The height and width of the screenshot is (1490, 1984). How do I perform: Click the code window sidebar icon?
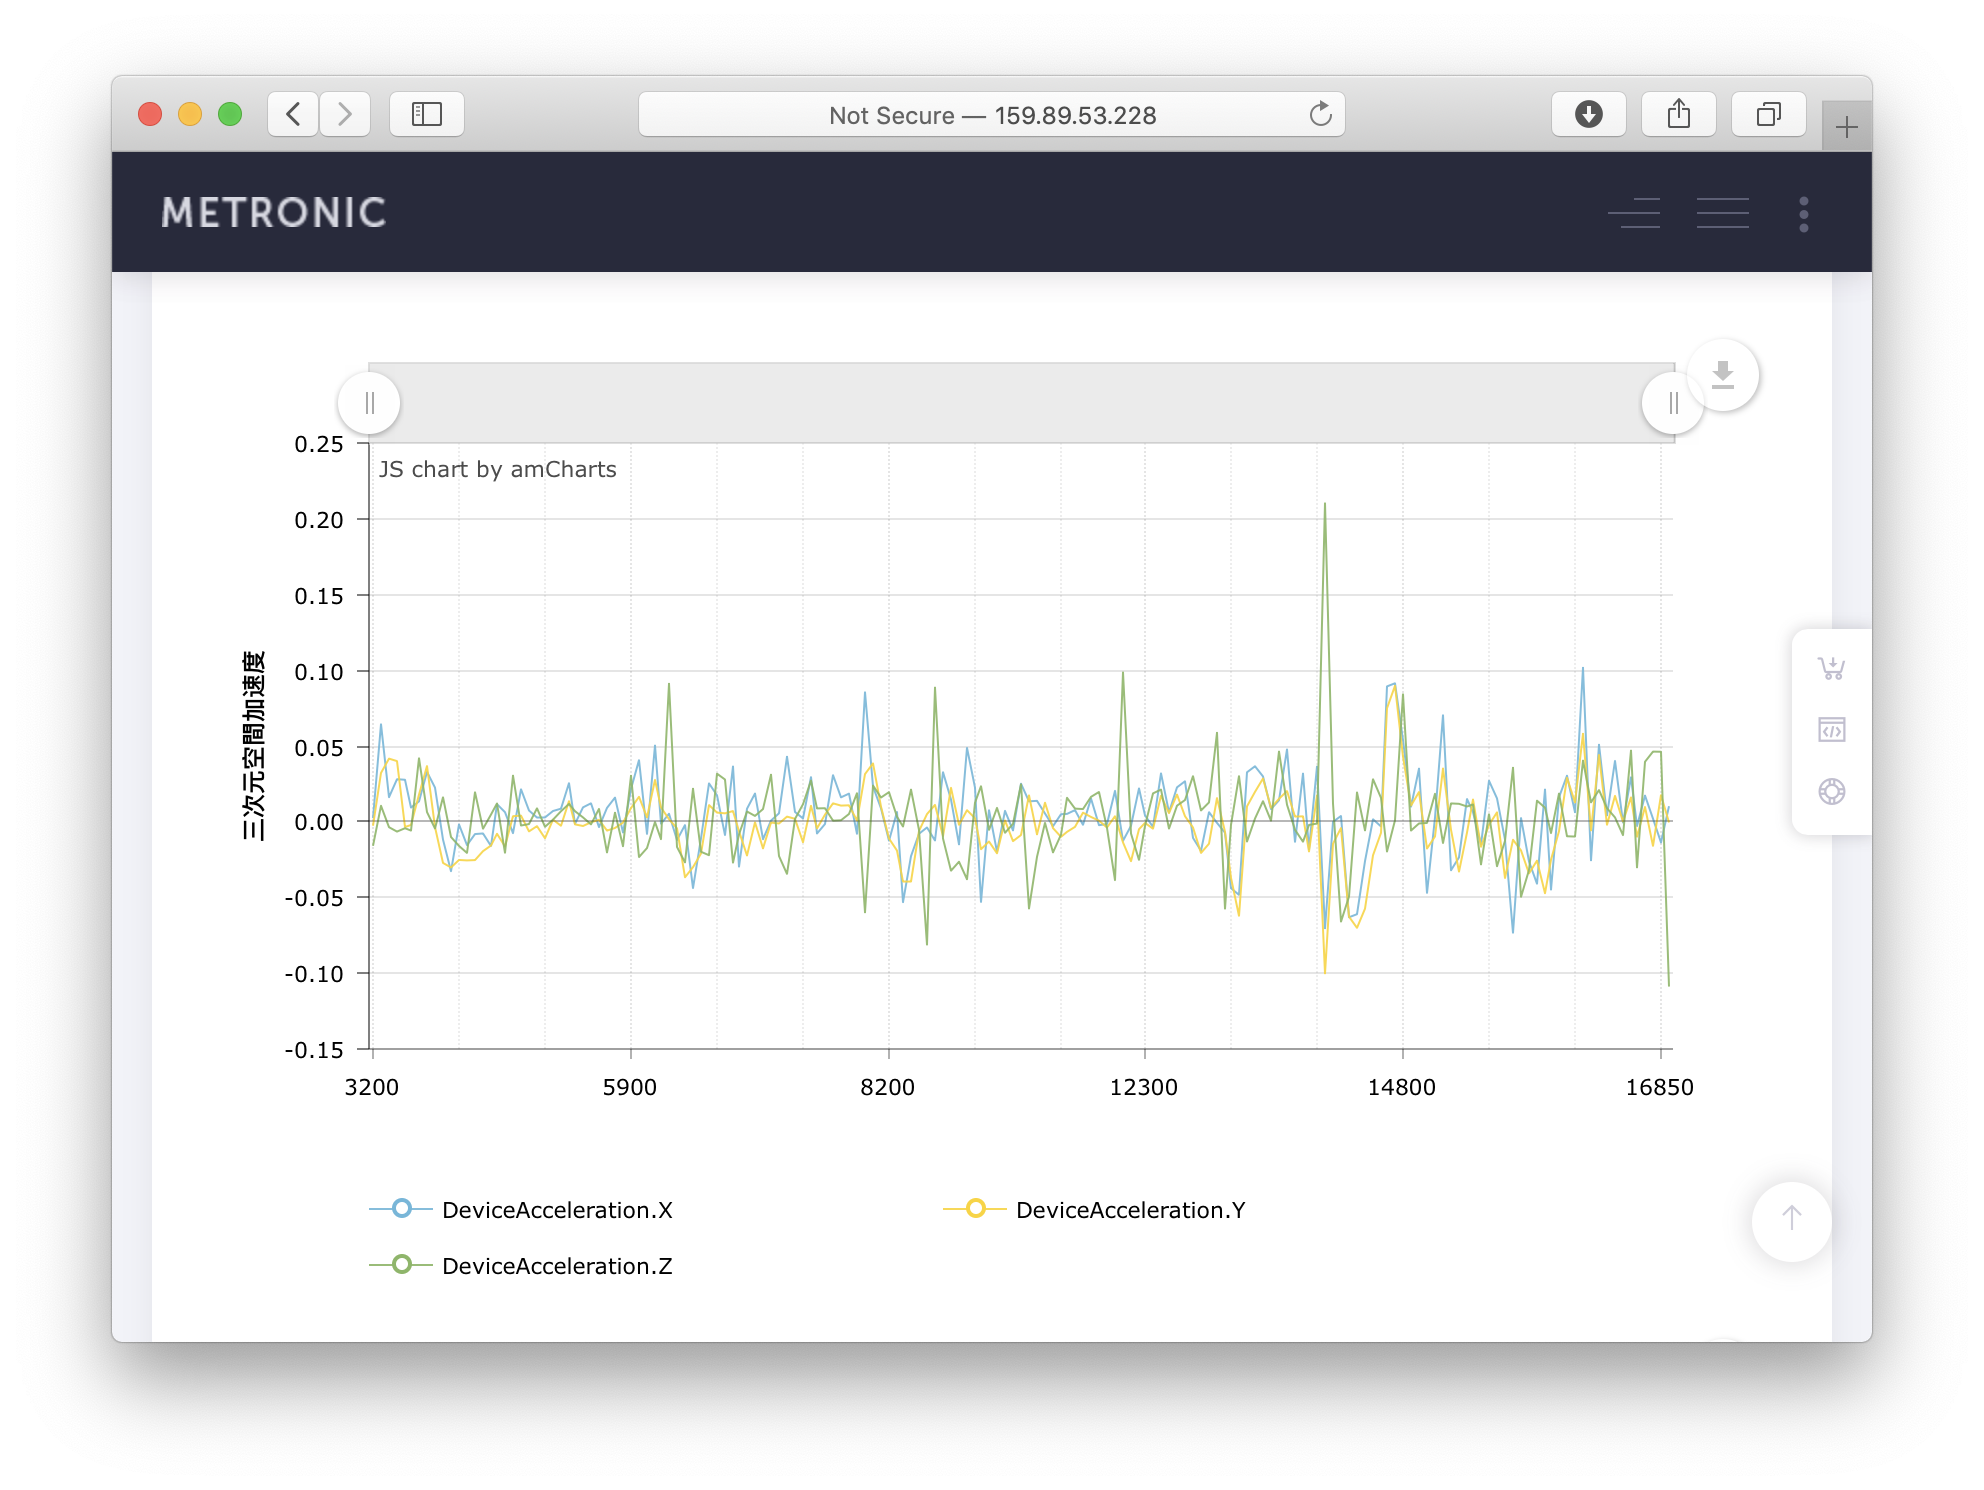(x=1831, y=730)
